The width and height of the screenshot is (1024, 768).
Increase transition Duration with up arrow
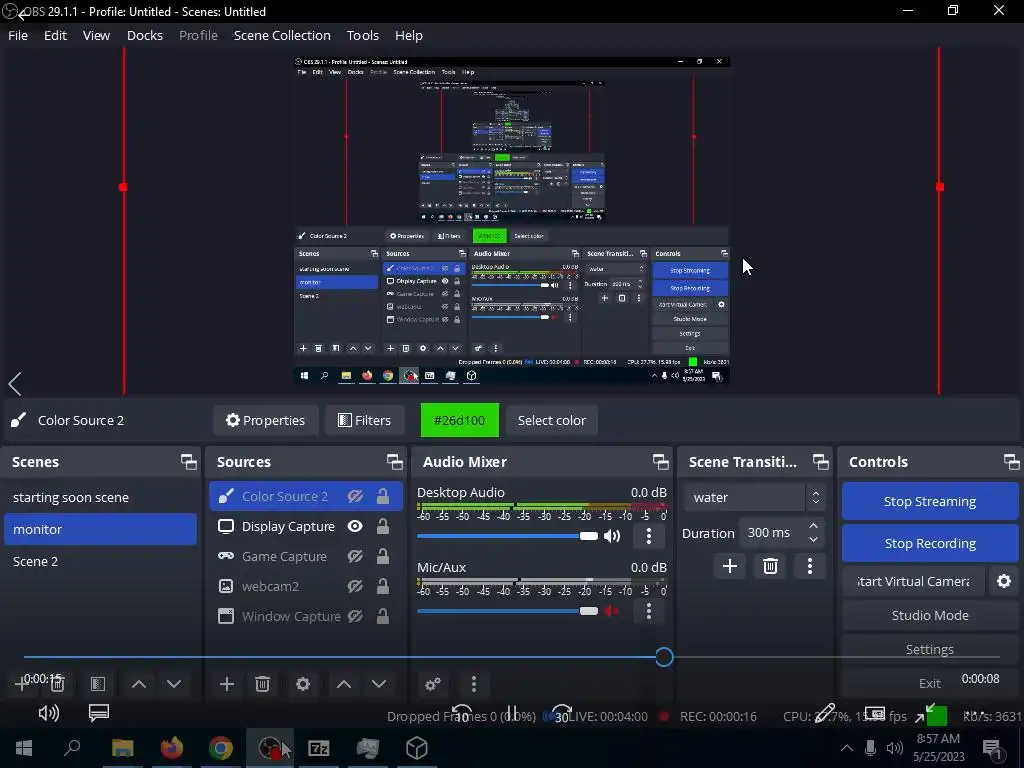813,526
